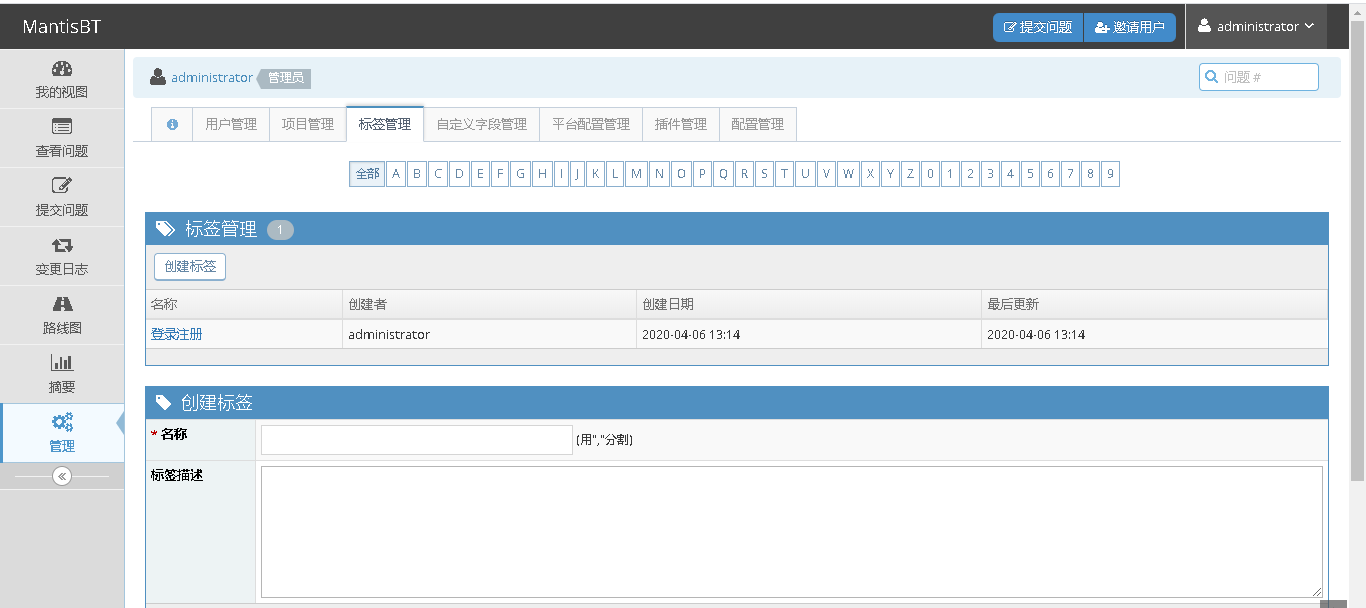1366x608 pixels.
Task: Collapse the left sidebar with the chevron
Action: (x=63, y=476)
